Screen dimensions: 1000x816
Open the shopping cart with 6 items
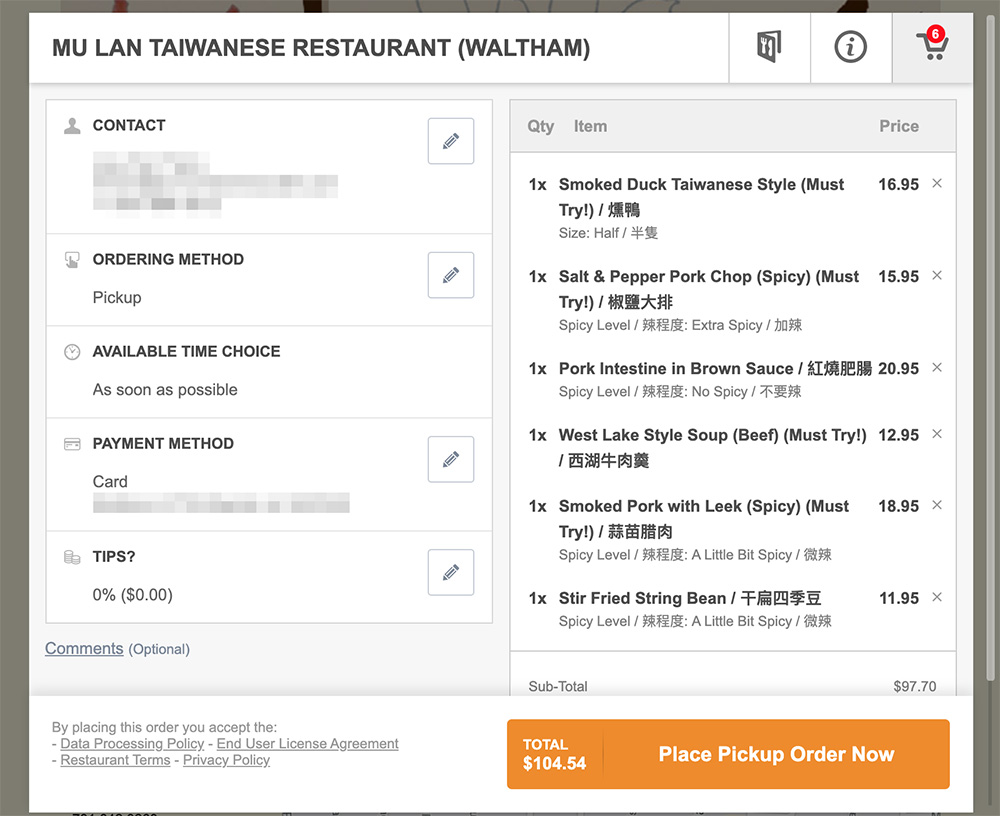(931, 47)
